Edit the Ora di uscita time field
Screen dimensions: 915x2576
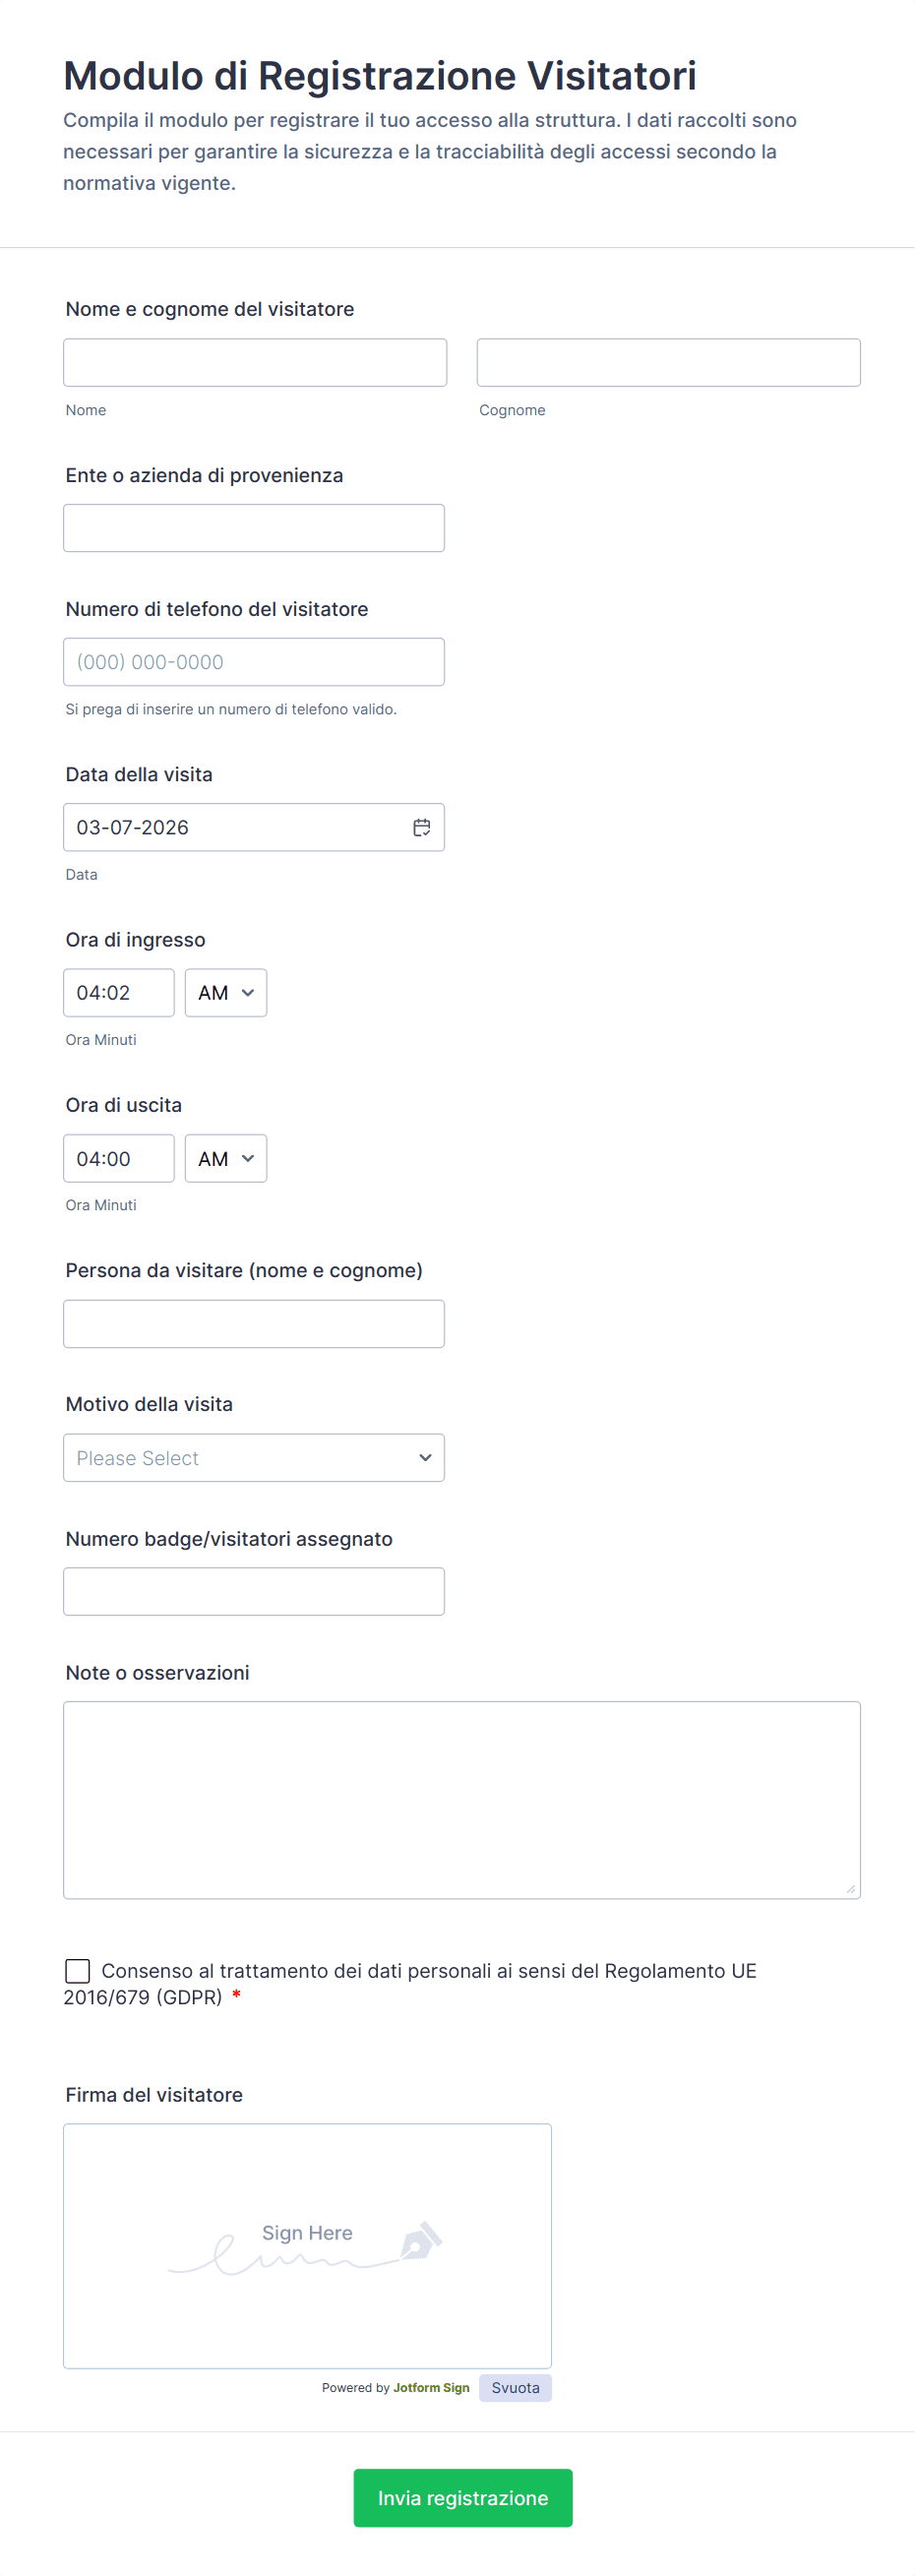[119, 1158]
